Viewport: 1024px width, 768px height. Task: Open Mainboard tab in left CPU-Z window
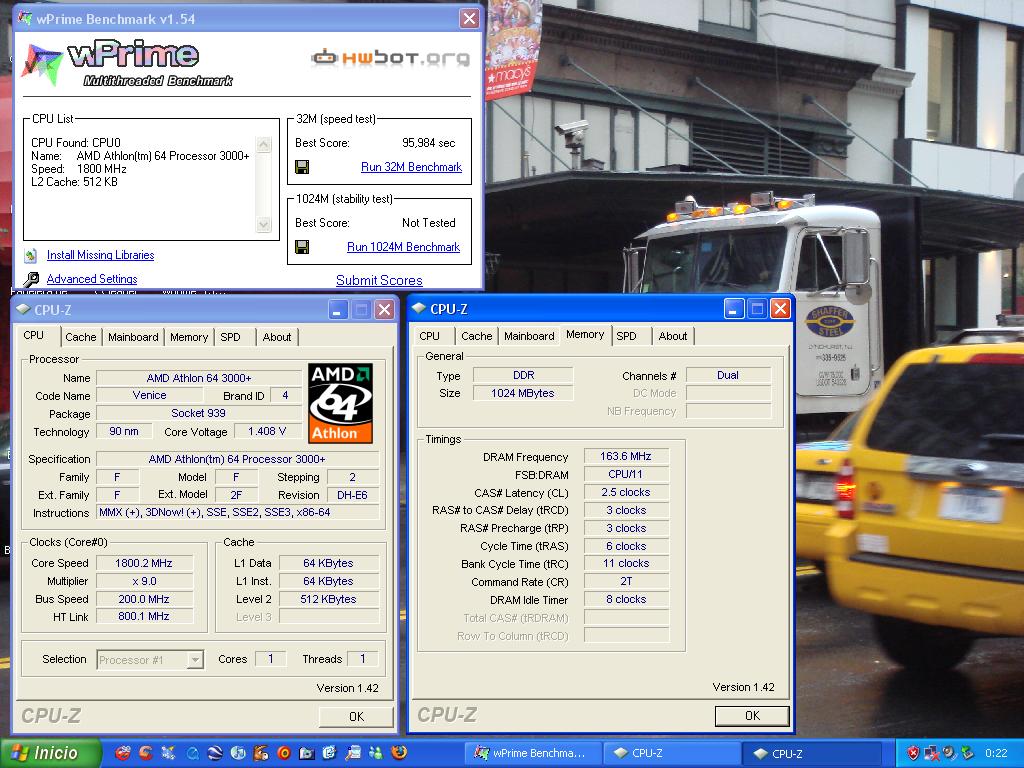(x=133, y=337)
